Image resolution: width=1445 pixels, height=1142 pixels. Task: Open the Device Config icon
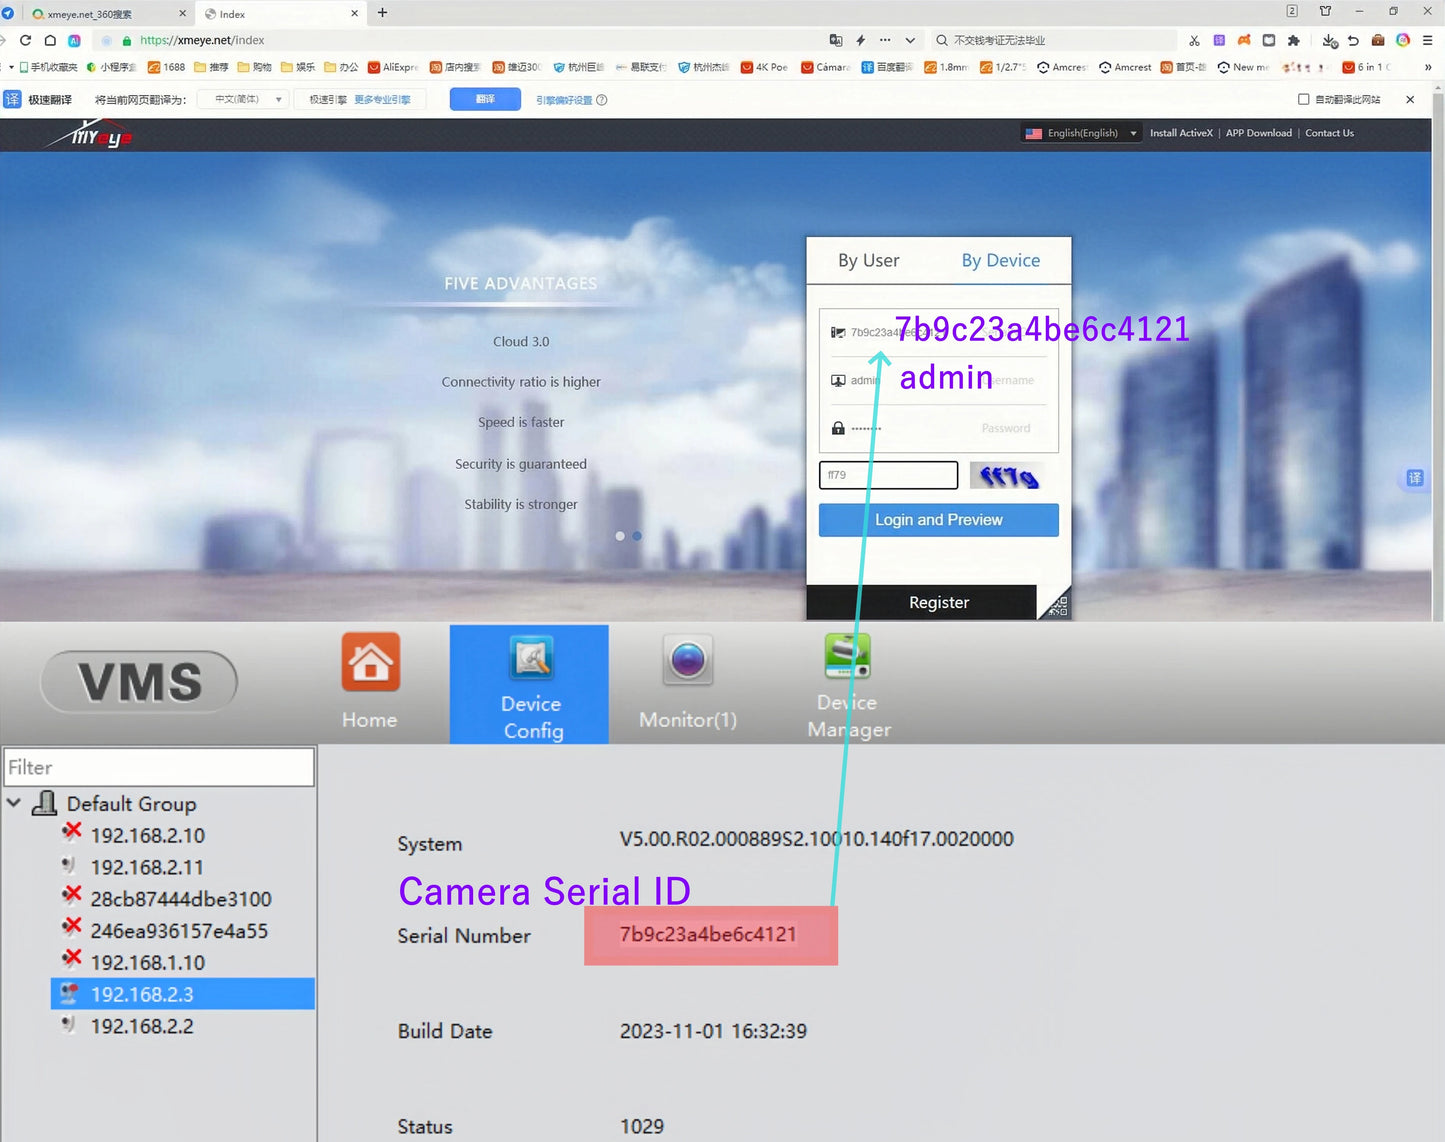532,660
